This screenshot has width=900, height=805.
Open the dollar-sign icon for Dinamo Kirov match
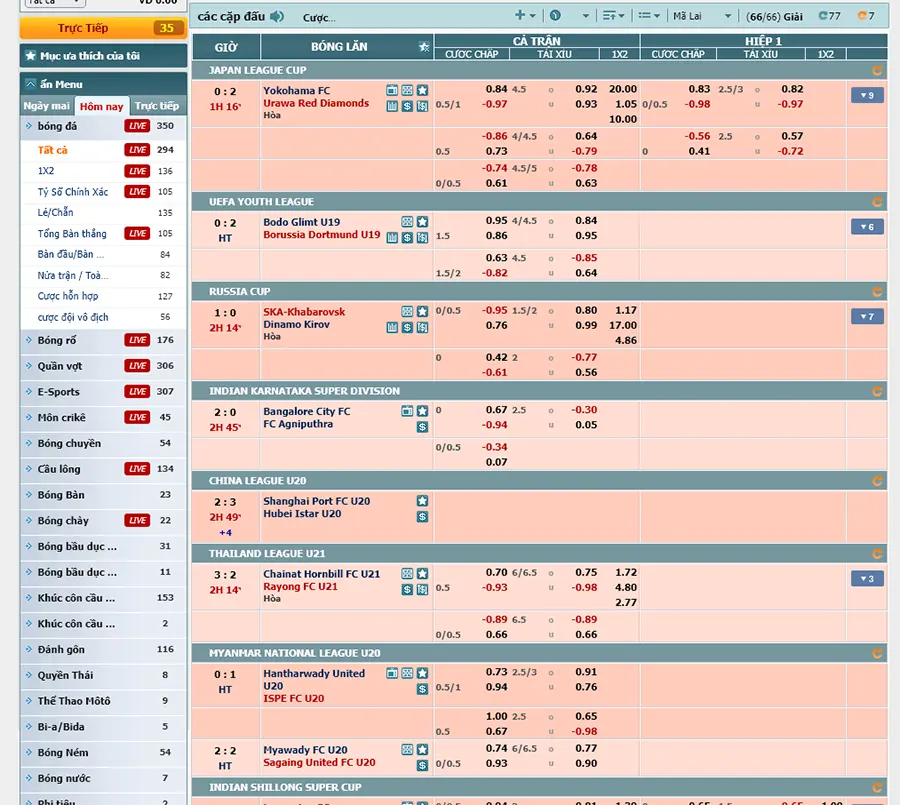(x=407, y=328)
